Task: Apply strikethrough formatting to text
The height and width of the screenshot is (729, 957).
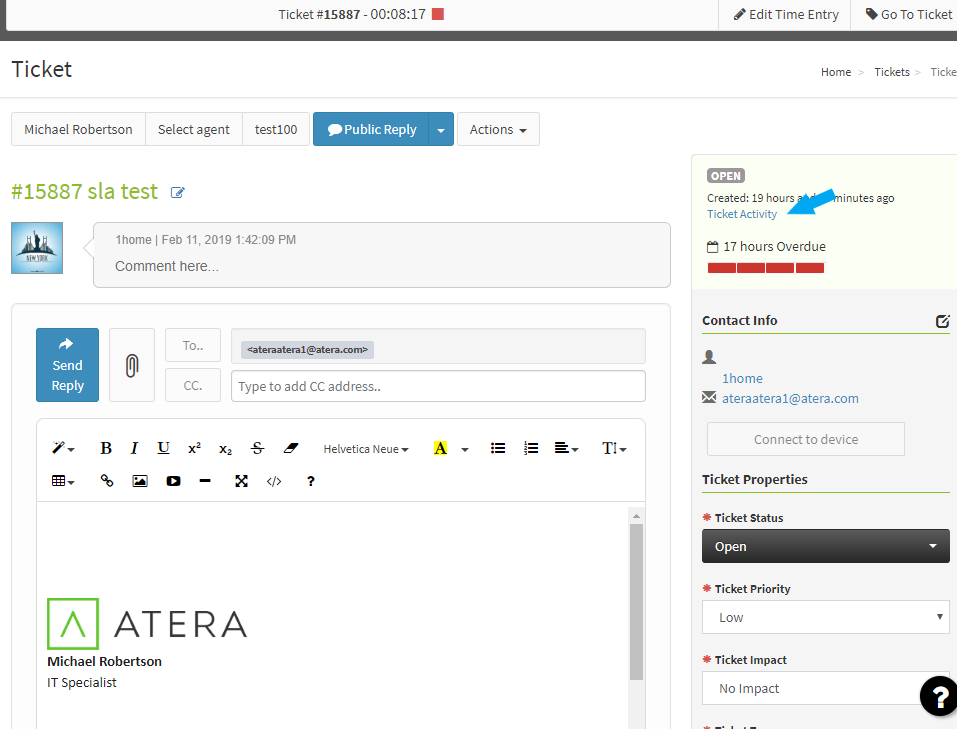Action: pos(257,448)
